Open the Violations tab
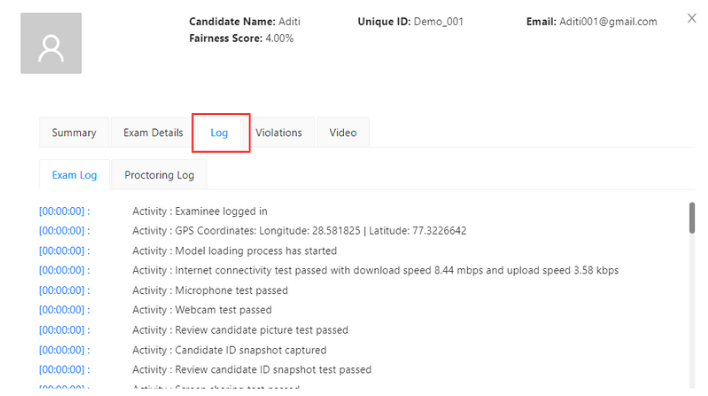Image resolution: width=708 pixels, height=396 pixels. coord(279,132)
